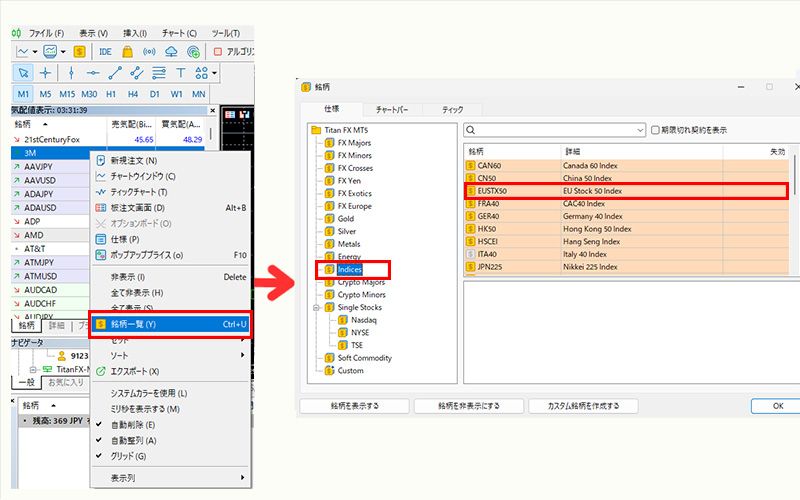800x500 pixels.
Task: Click the gold dollar symbols toolbar icon
Action: pyautogui.click(x=78, y=51)
